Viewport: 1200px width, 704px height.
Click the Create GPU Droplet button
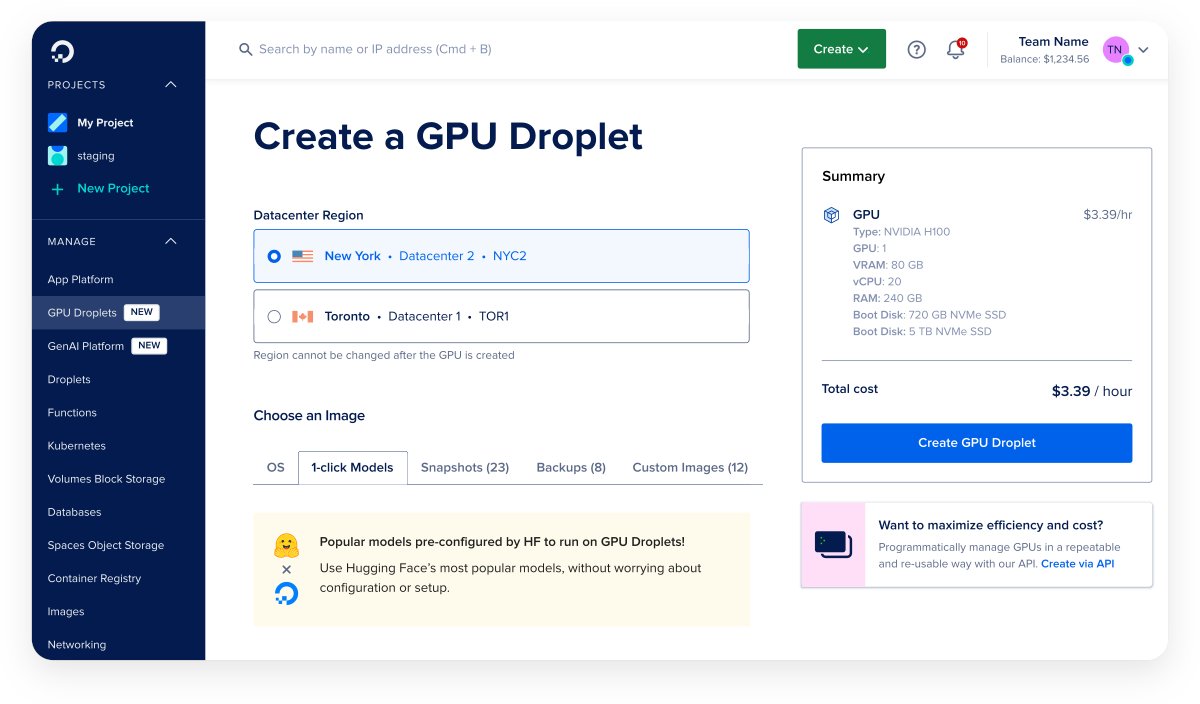coord(977,443)
